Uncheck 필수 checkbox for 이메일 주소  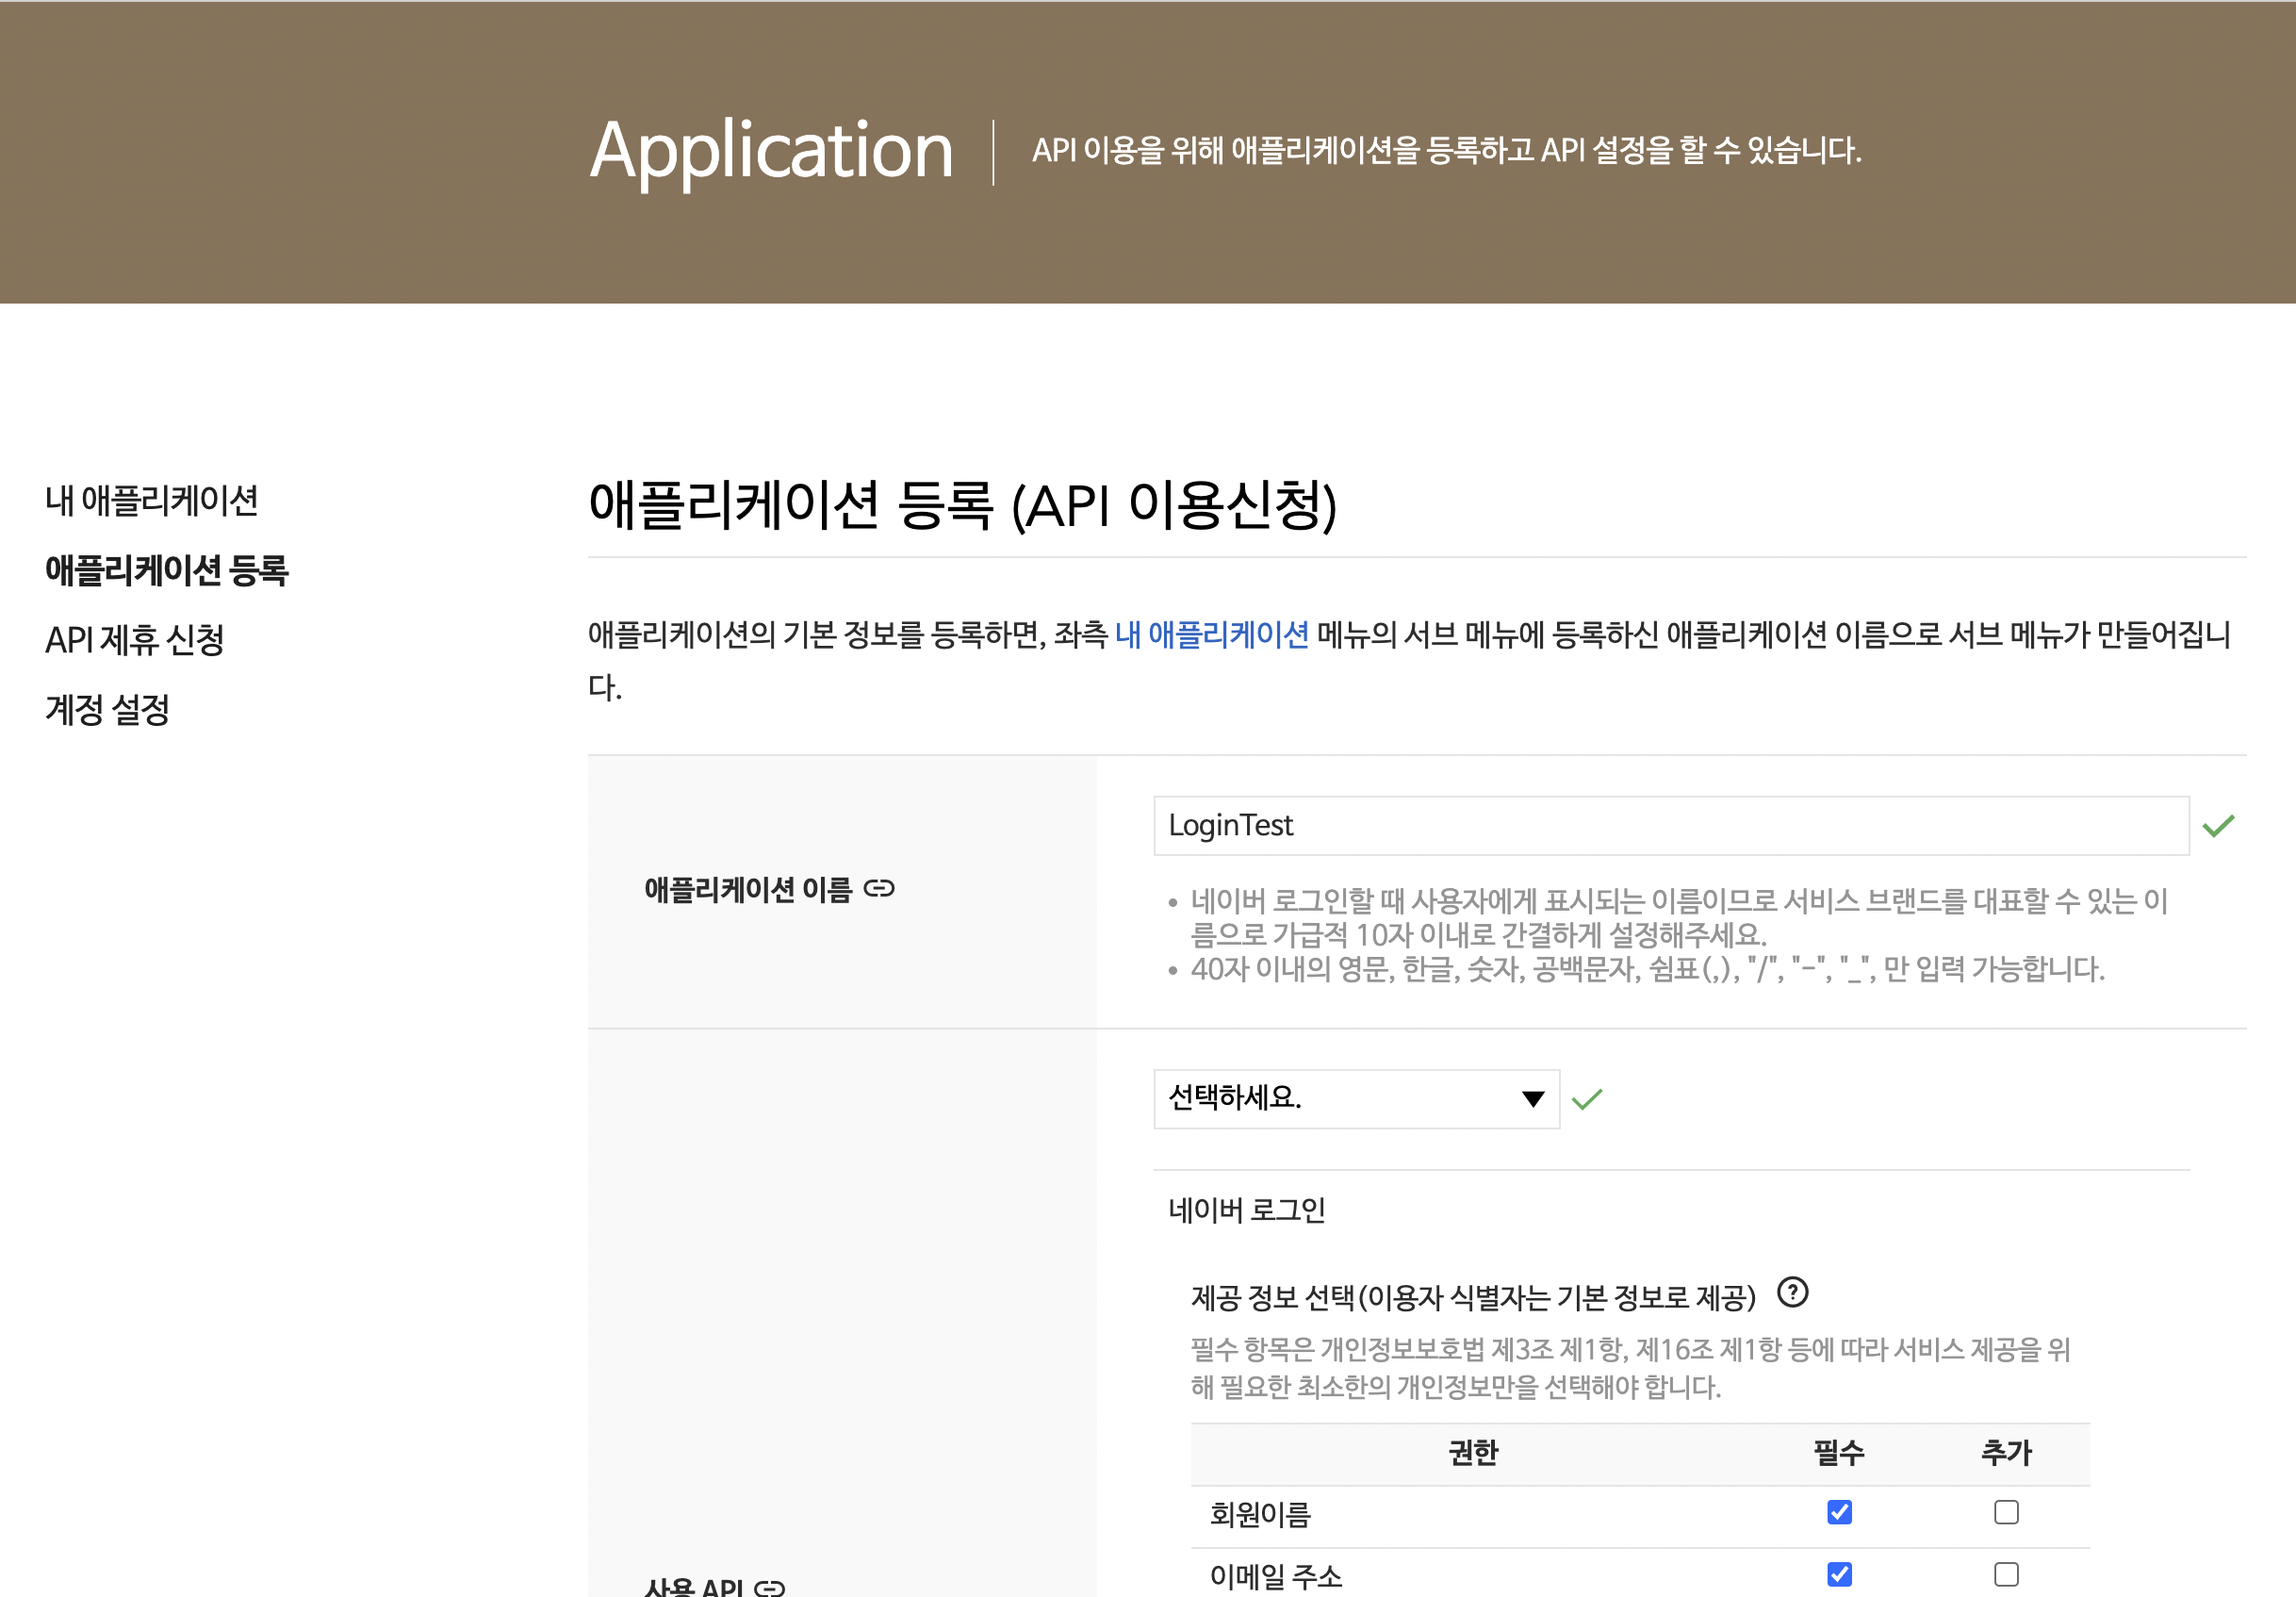(1839, 1574)
